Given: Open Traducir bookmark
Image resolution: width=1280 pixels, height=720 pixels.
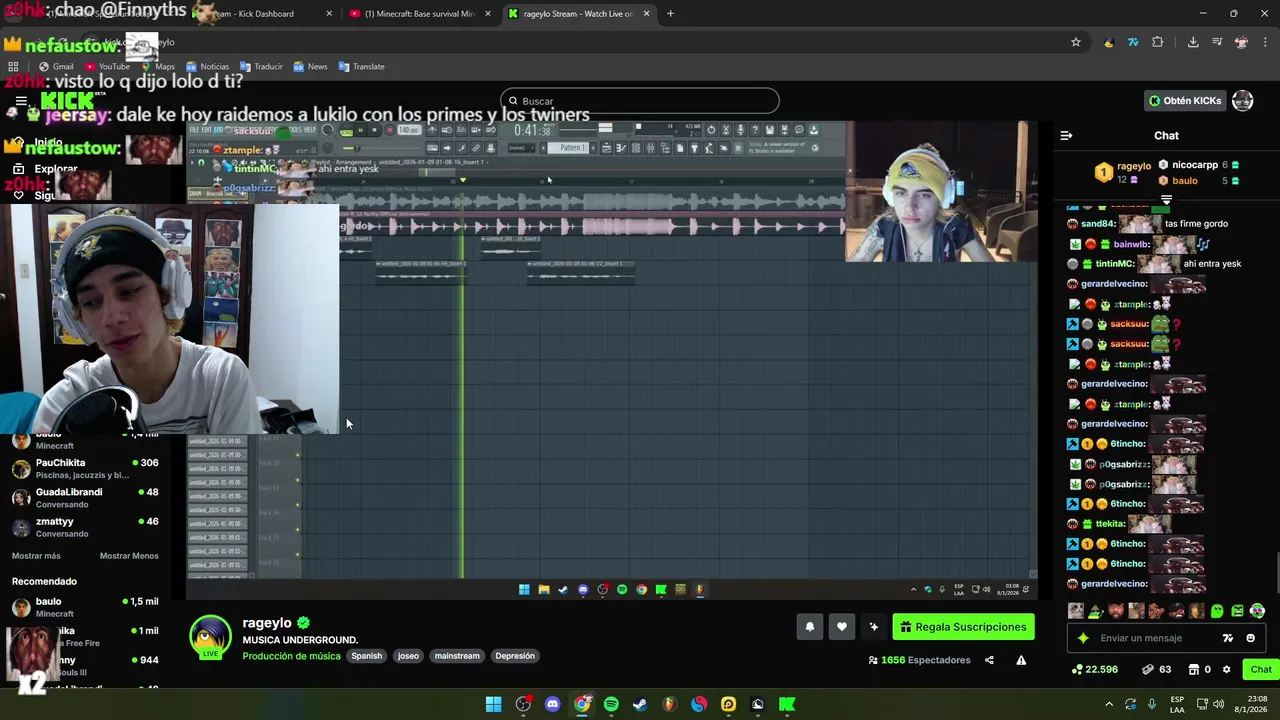Looking at the screenshot, I should (261, 67).
